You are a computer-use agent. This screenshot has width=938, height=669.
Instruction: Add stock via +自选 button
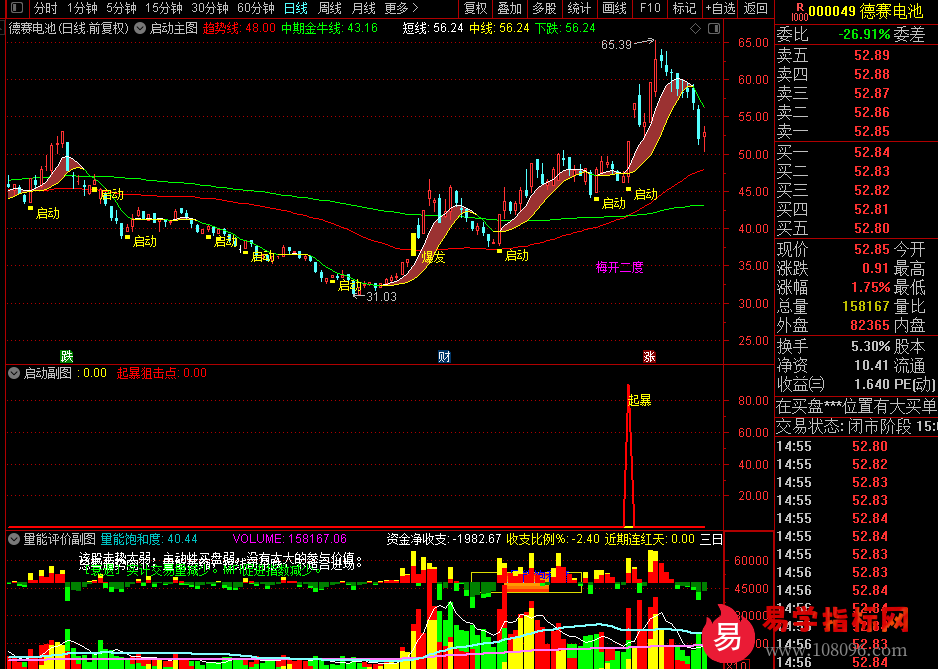point(720,8)
